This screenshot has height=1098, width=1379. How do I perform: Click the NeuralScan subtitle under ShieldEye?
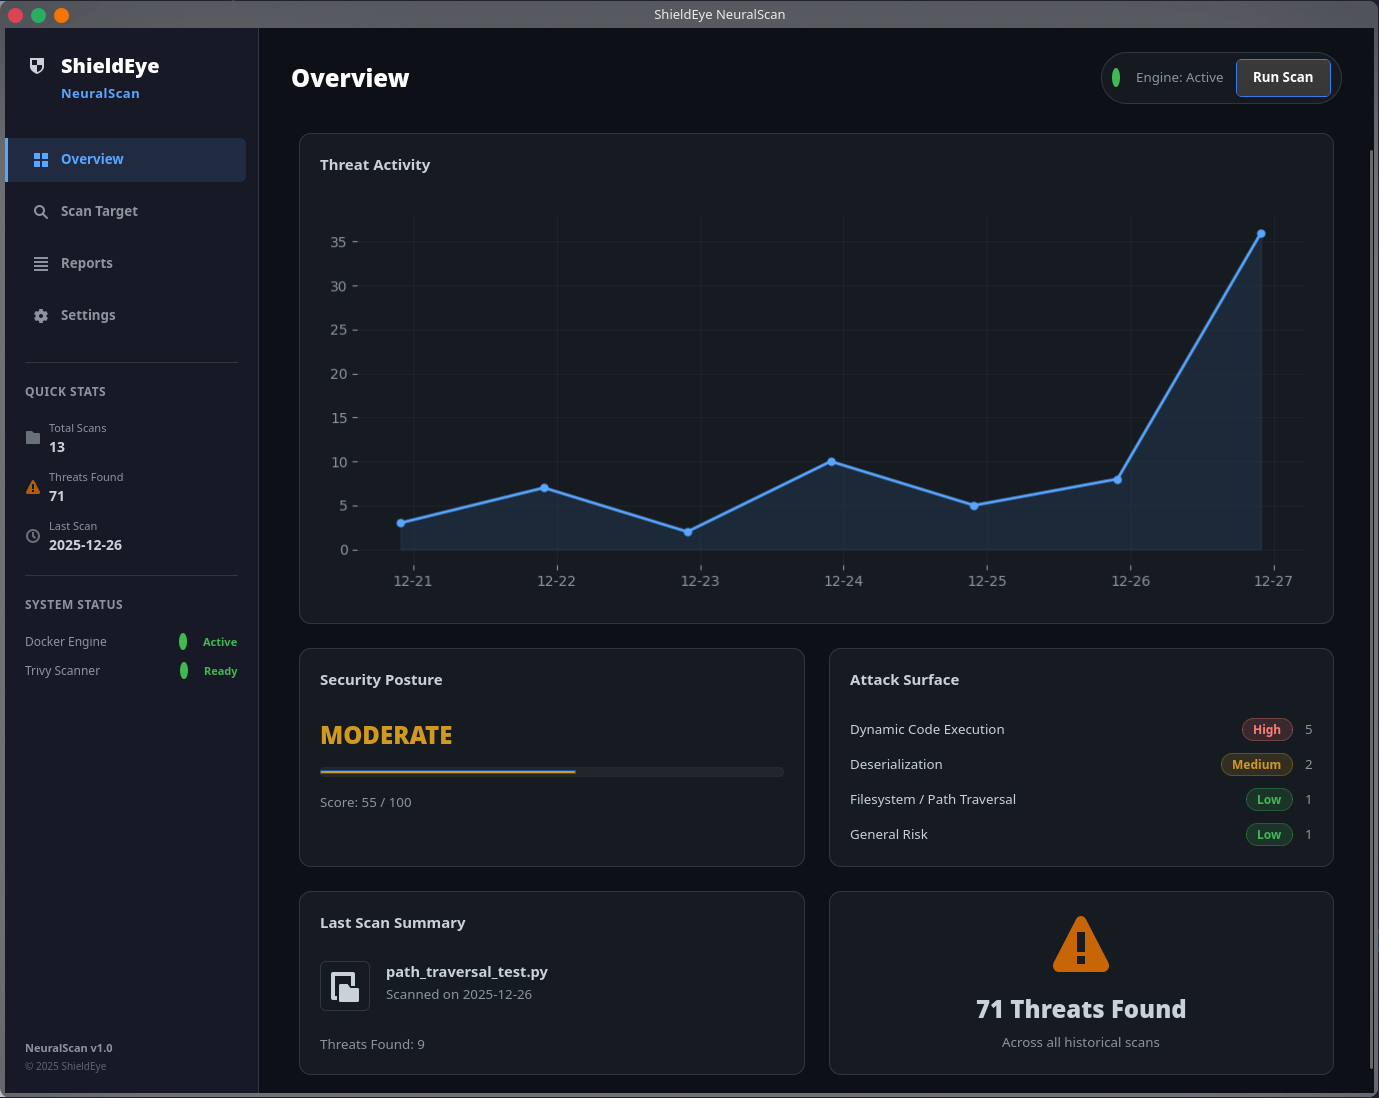[x=100, y=94]
